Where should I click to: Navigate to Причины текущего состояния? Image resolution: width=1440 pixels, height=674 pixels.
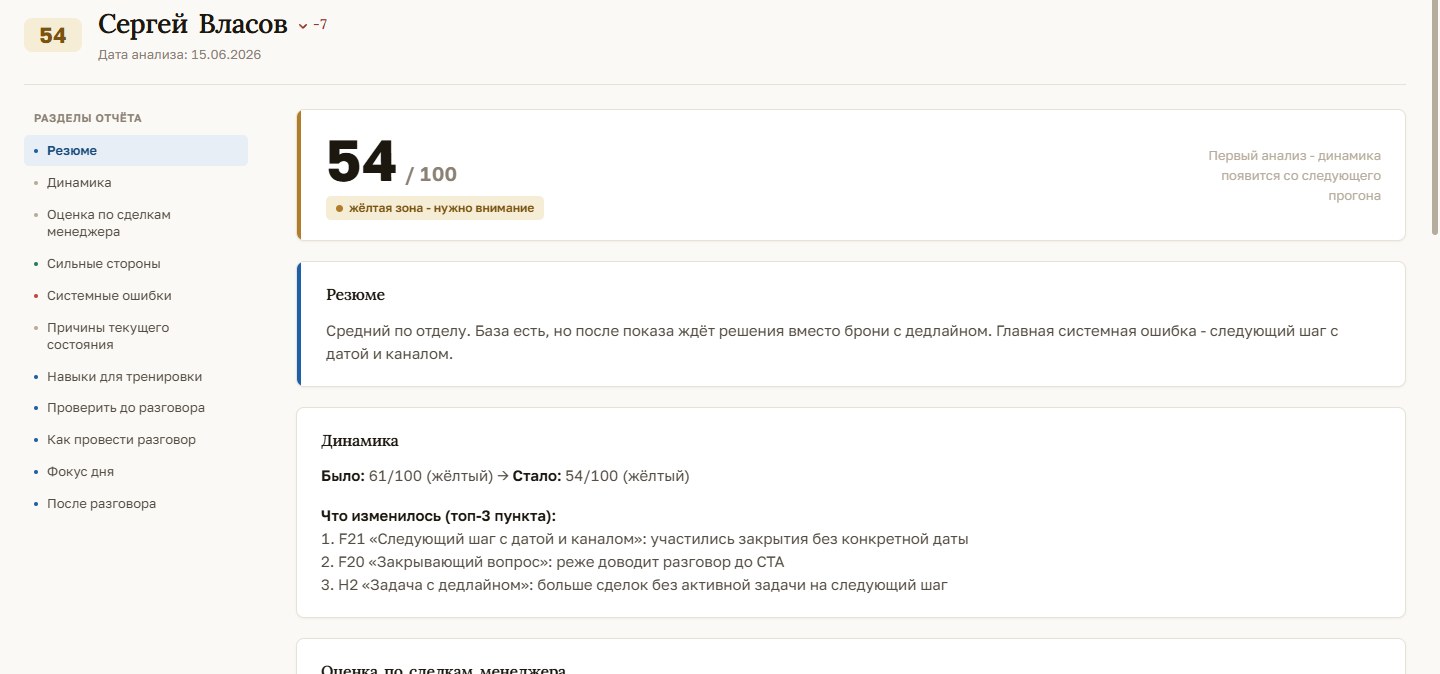click(x=136, y=336)
